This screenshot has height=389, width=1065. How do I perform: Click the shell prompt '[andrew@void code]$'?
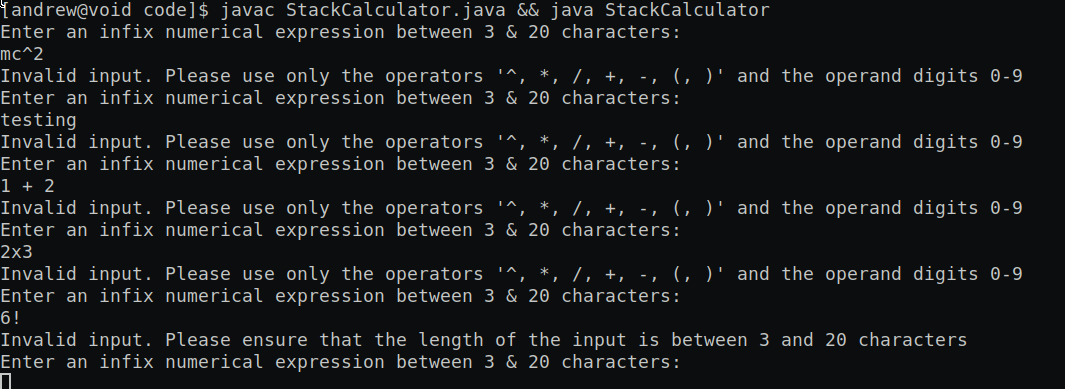click(105, 10)
